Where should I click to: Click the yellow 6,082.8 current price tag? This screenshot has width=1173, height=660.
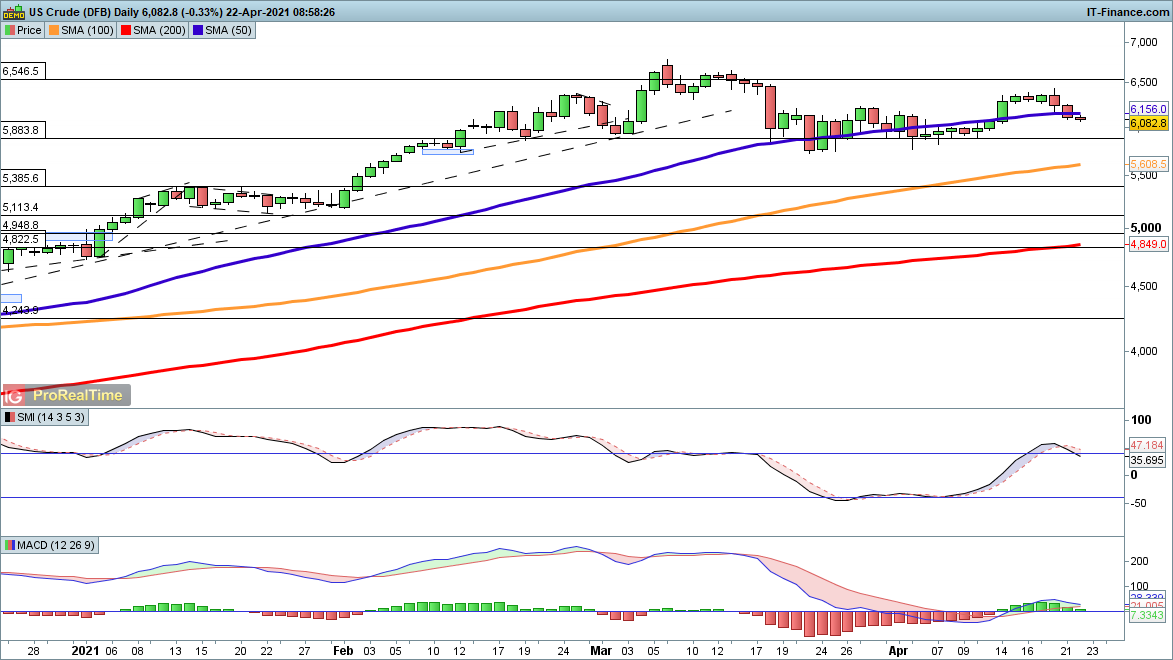[1148, 123]
